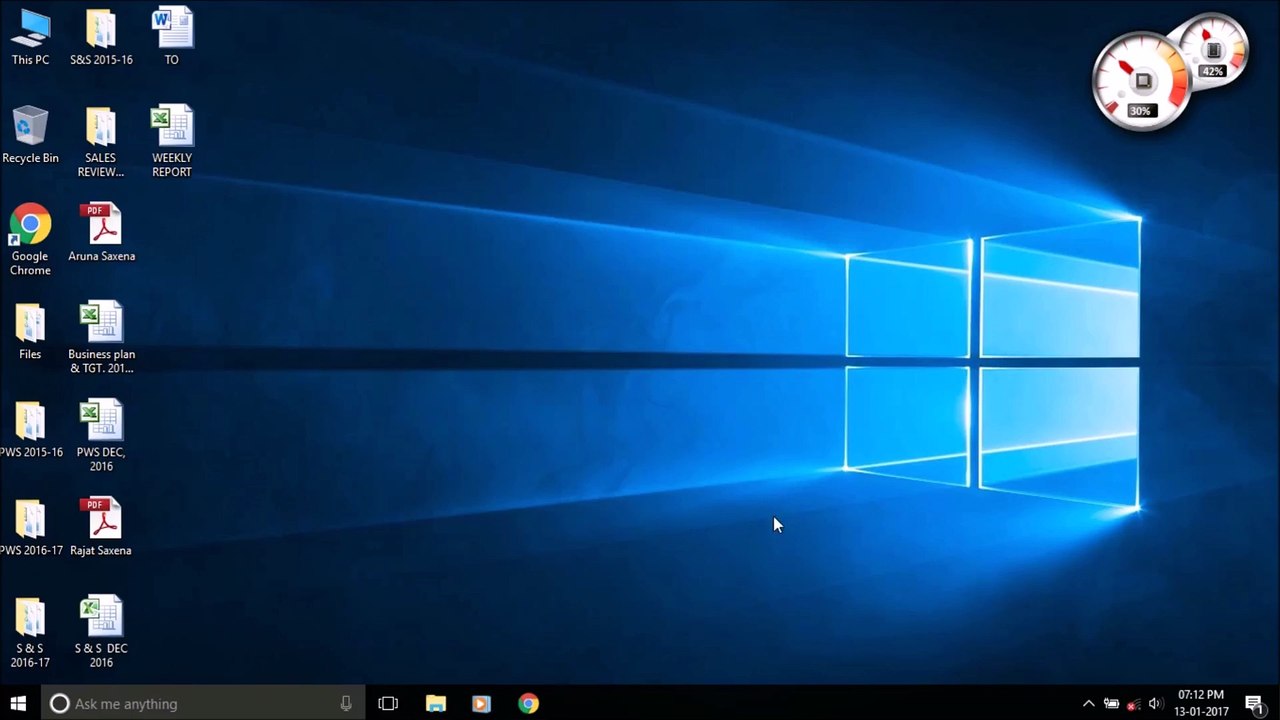Open File Explorer from the taskbar
The height and width of the screenshot is (720, 1280).
point(435,703)
